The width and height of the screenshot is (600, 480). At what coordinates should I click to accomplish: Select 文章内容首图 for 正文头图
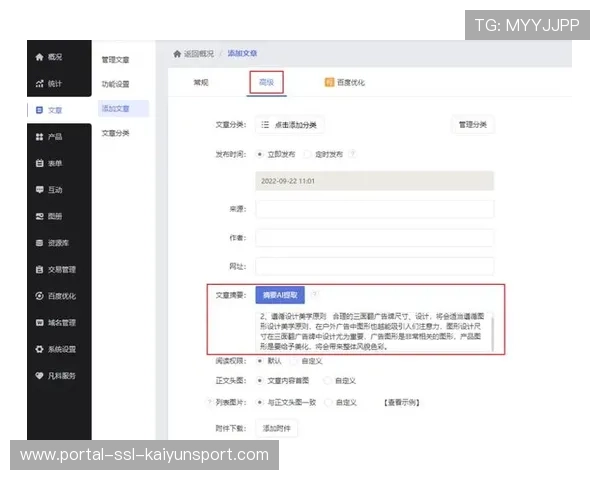click(x=260, y=380)
